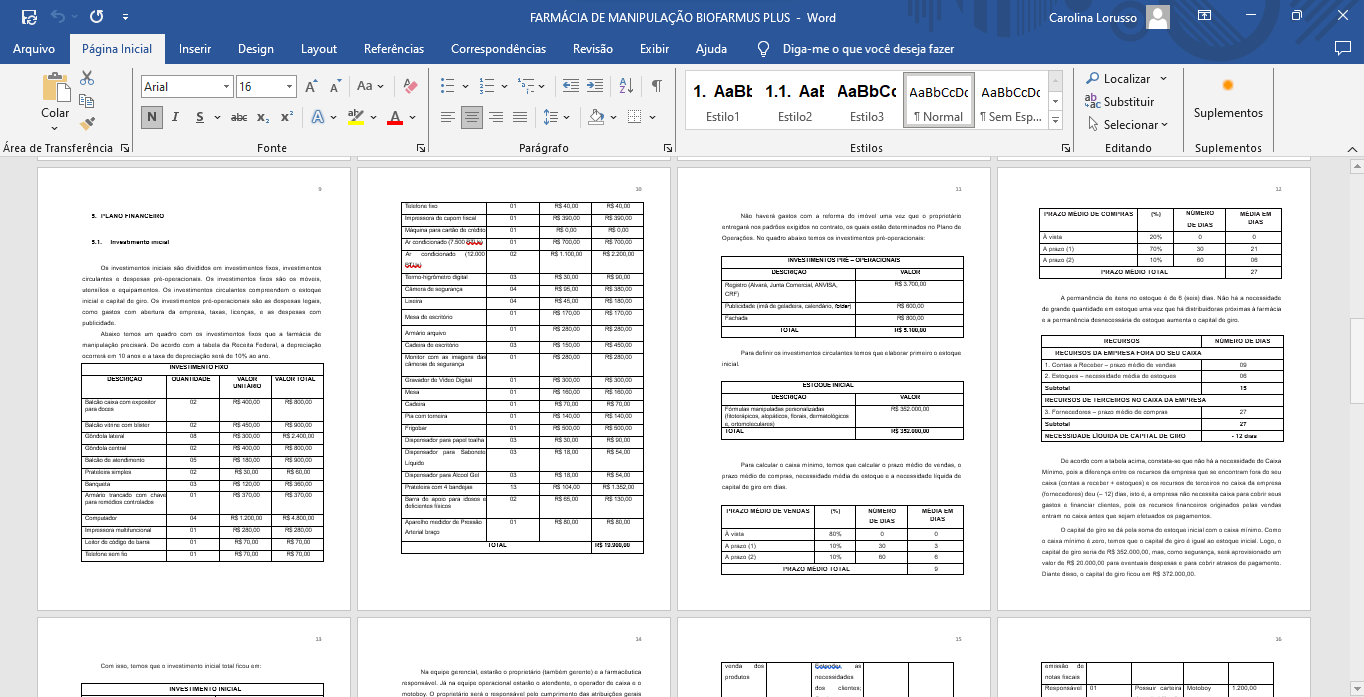1364x697 pixels.
Task: Collapse the ribbon with the up chevron
Action: [1351, 148]
